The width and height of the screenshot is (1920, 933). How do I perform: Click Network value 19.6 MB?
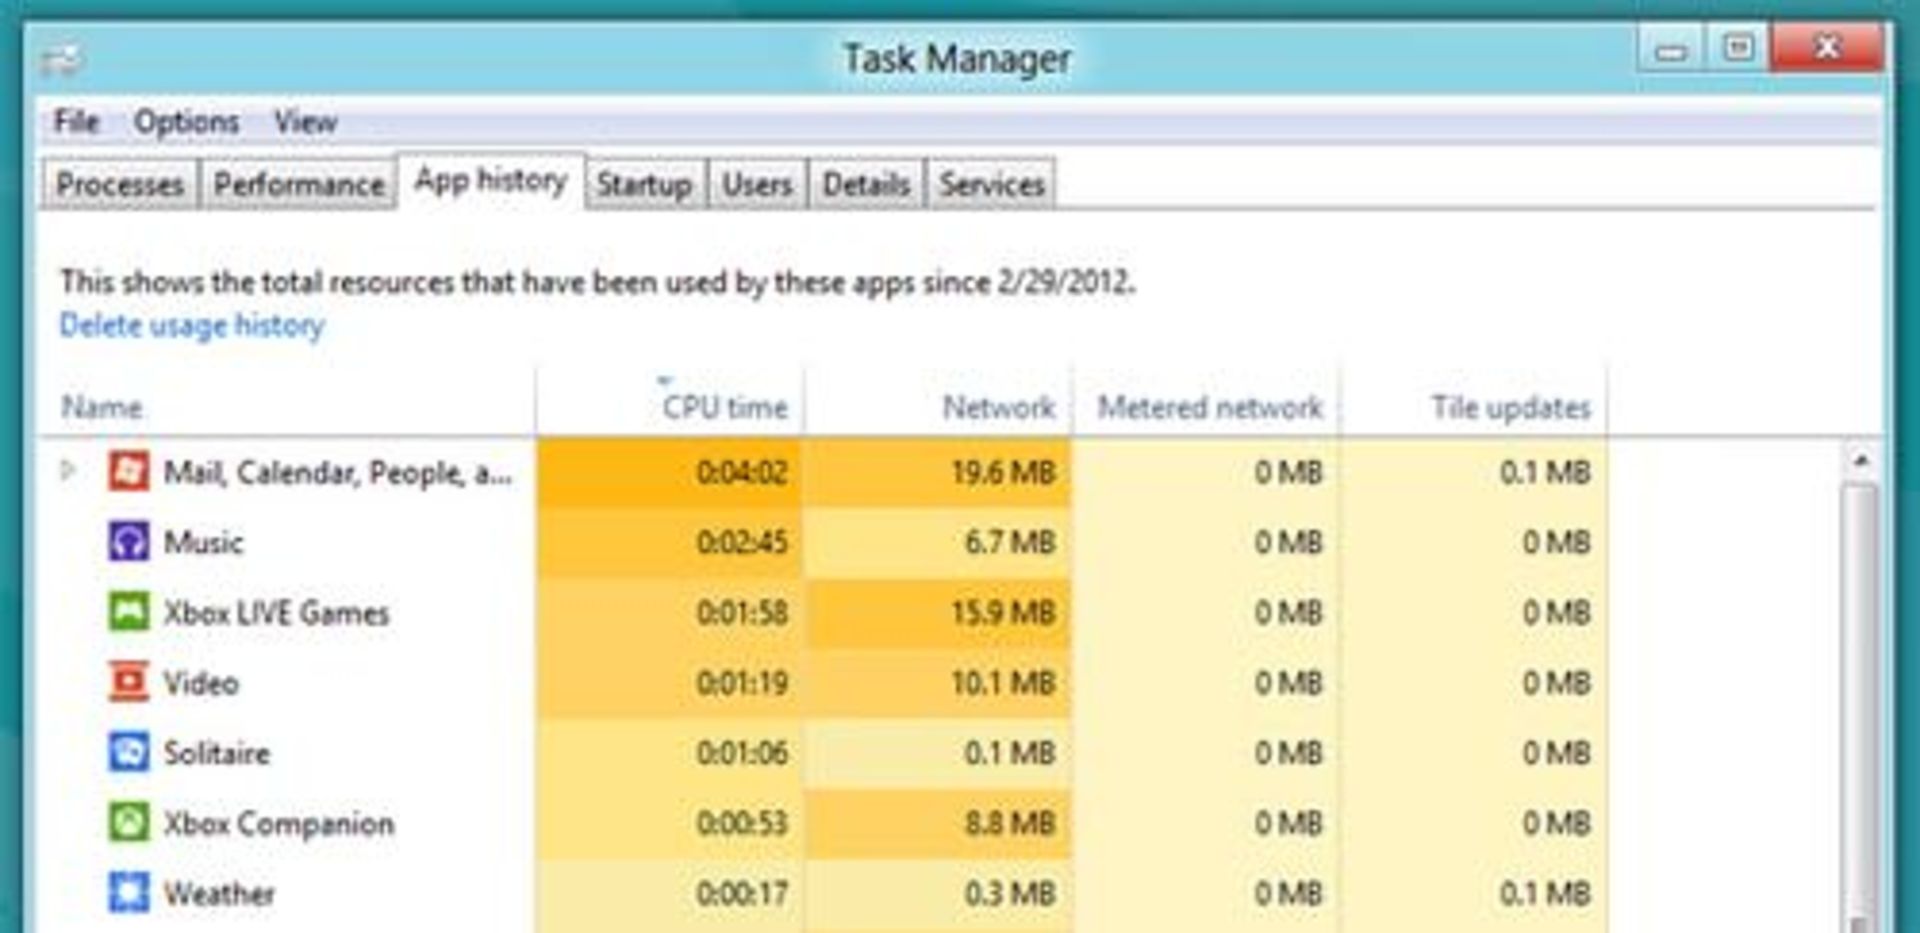point(1003,472)
